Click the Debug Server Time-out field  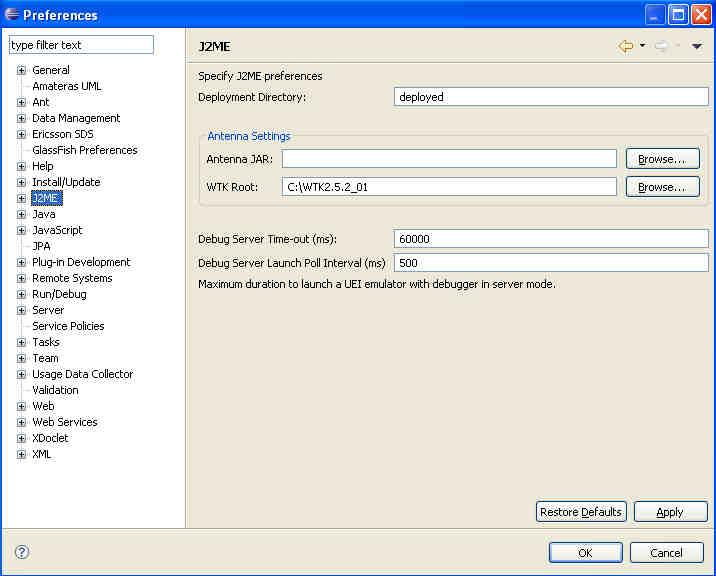coord(551,239)
